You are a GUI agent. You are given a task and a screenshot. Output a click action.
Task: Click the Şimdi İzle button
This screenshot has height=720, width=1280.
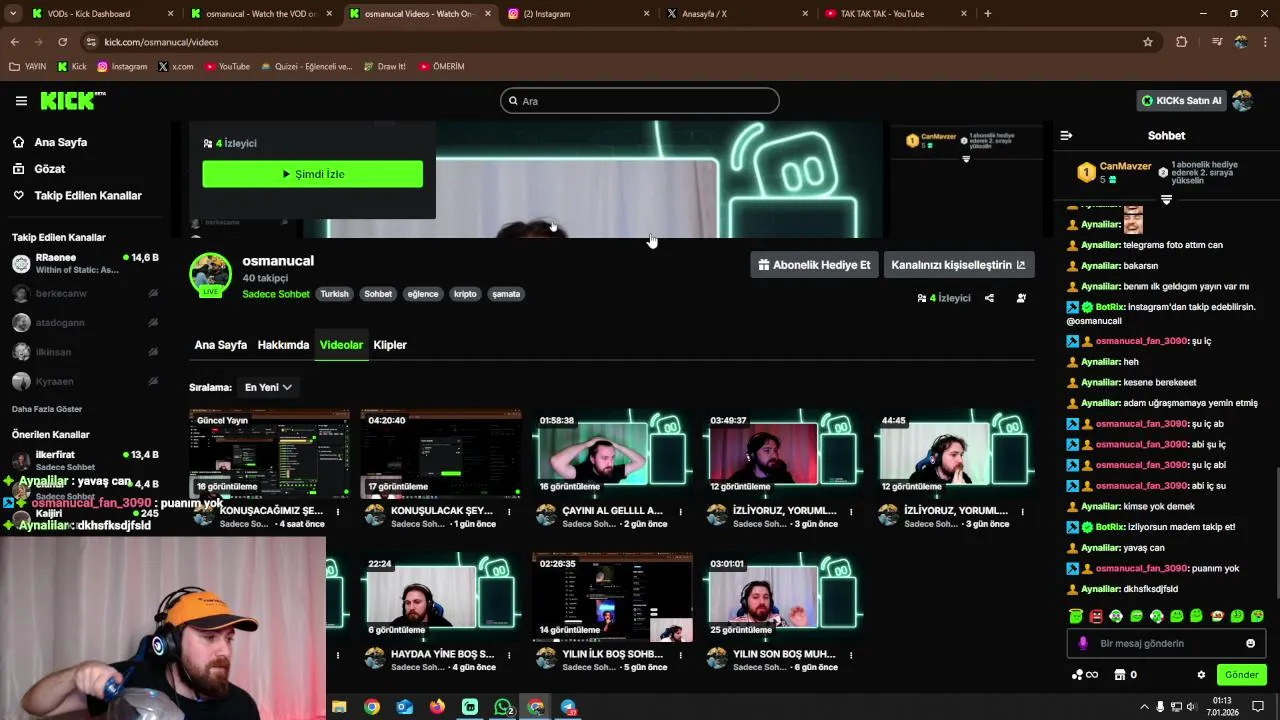[x=312, y=174]
